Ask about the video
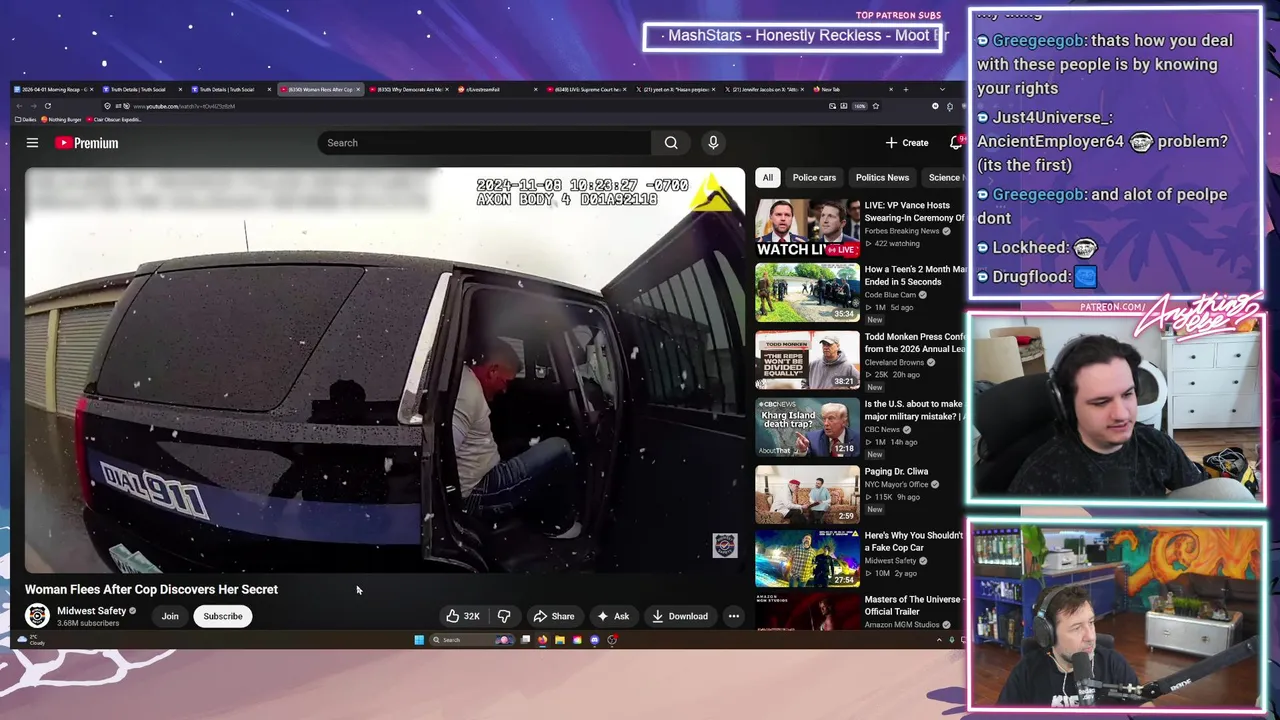Image resolution: width=1280 pixels, height=720 pixels. click(613, 616)
